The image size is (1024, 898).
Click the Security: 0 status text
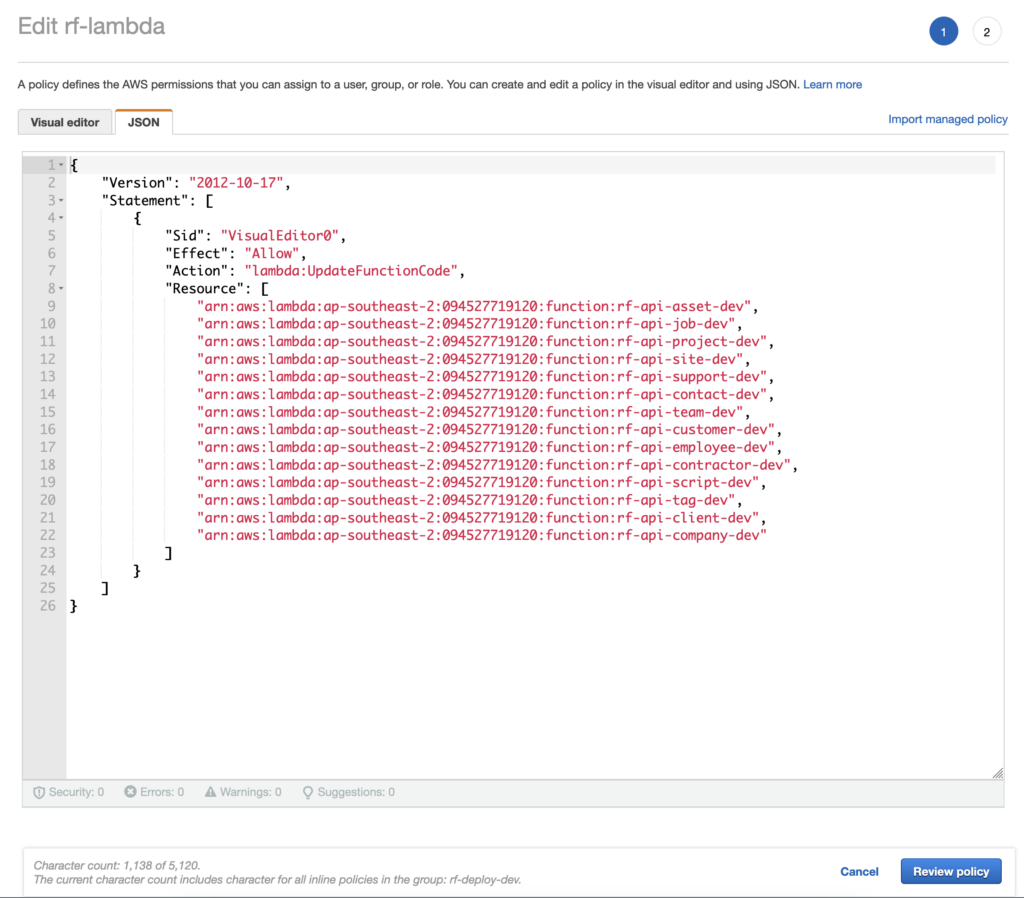pos(76,792)
